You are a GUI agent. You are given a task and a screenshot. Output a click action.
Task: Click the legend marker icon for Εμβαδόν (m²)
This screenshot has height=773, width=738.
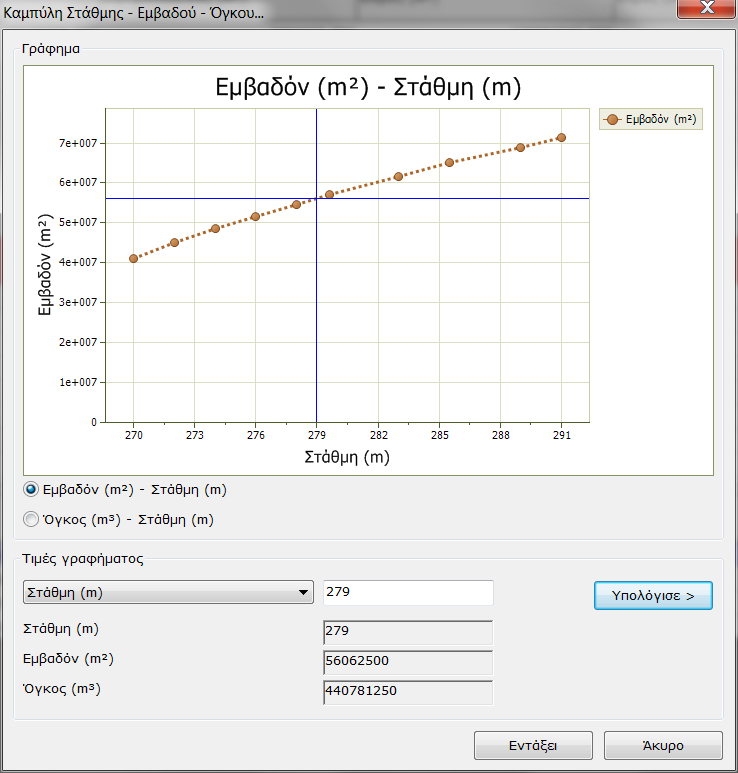(613, 119)
